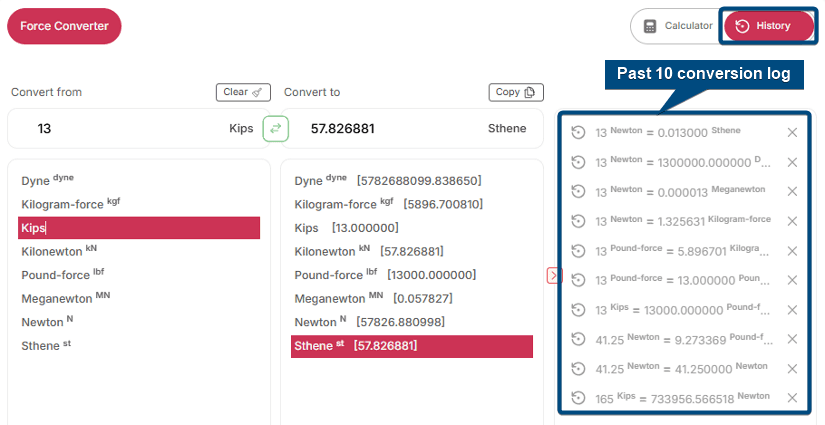Click the convert from value input field

[120, 128]
